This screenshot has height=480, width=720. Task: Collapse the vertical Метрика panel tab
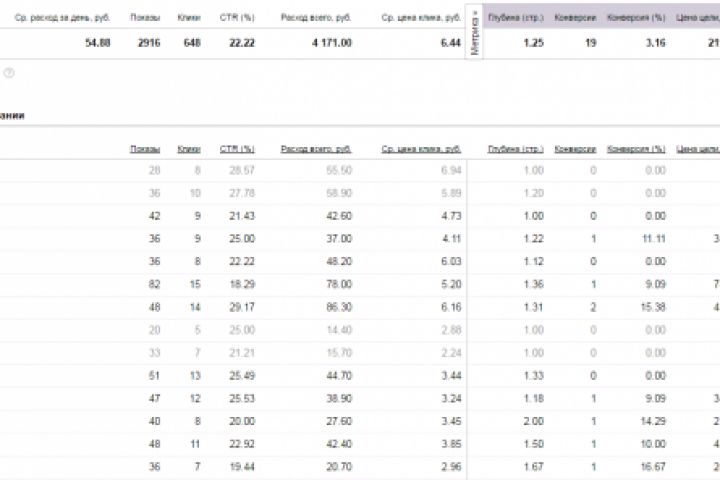tap(475, 32)
